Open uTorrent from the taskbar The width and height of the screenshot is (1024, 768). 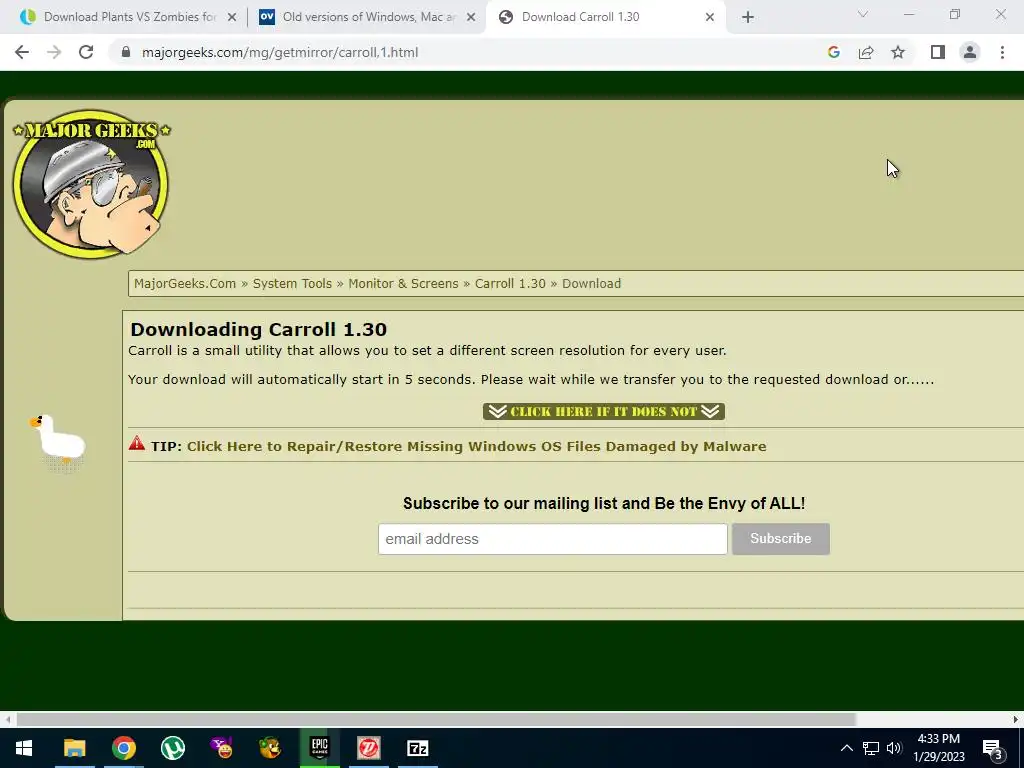173,748
